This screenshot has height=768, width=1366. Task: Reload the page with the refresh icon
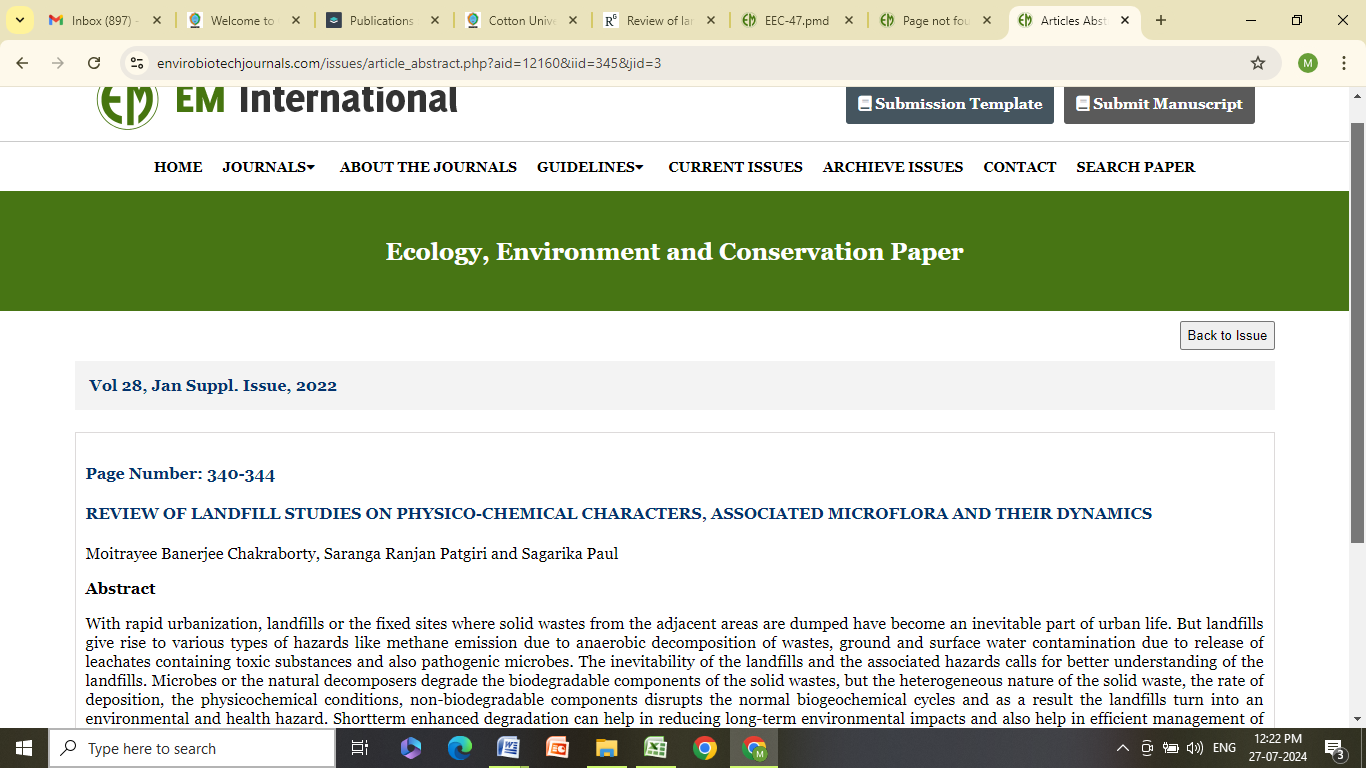(x=94, y=63)
